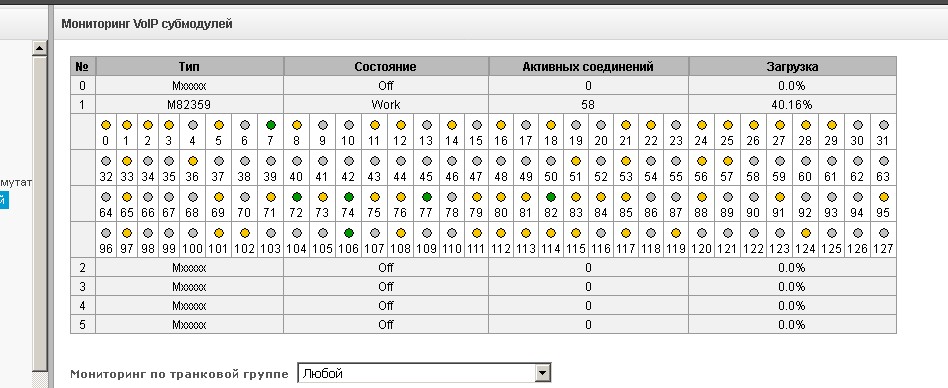948x388 pixels.
Task: Select channel 112 yellow indicator
Action: point(501,233)
